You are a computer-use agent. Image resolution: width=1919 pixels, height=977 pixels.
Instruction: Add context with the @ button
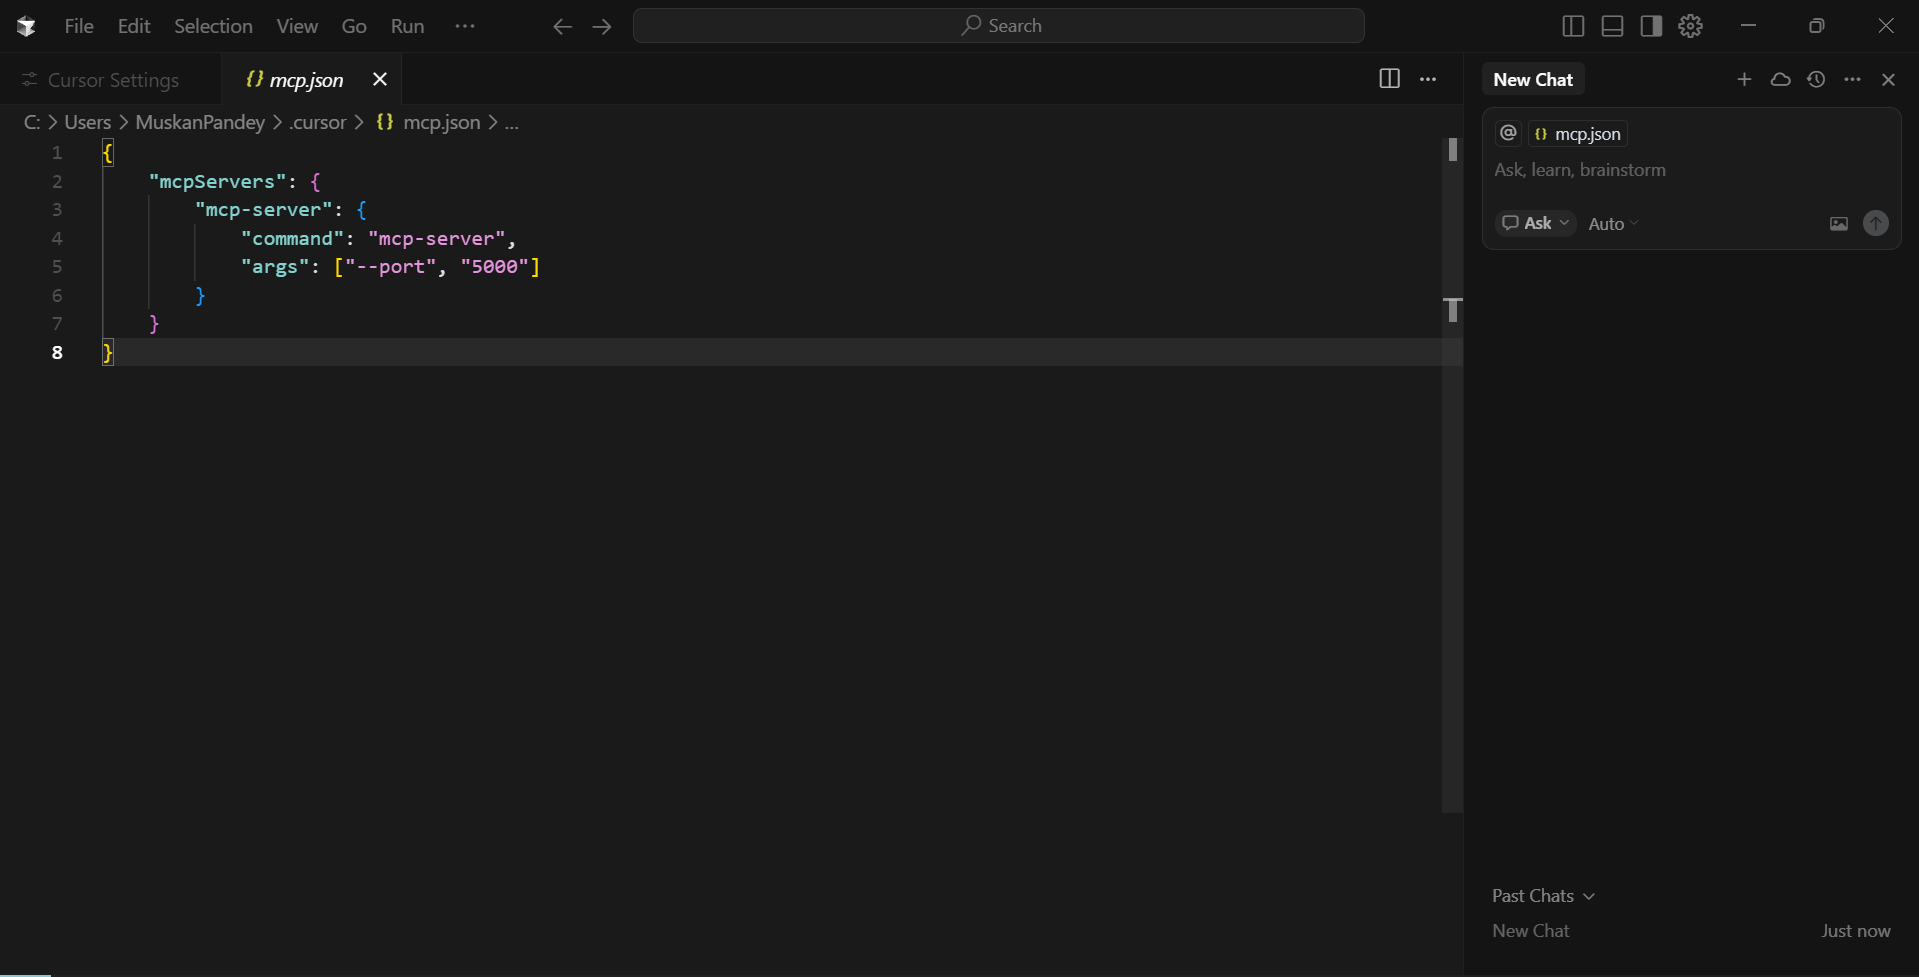point(1508,133)
